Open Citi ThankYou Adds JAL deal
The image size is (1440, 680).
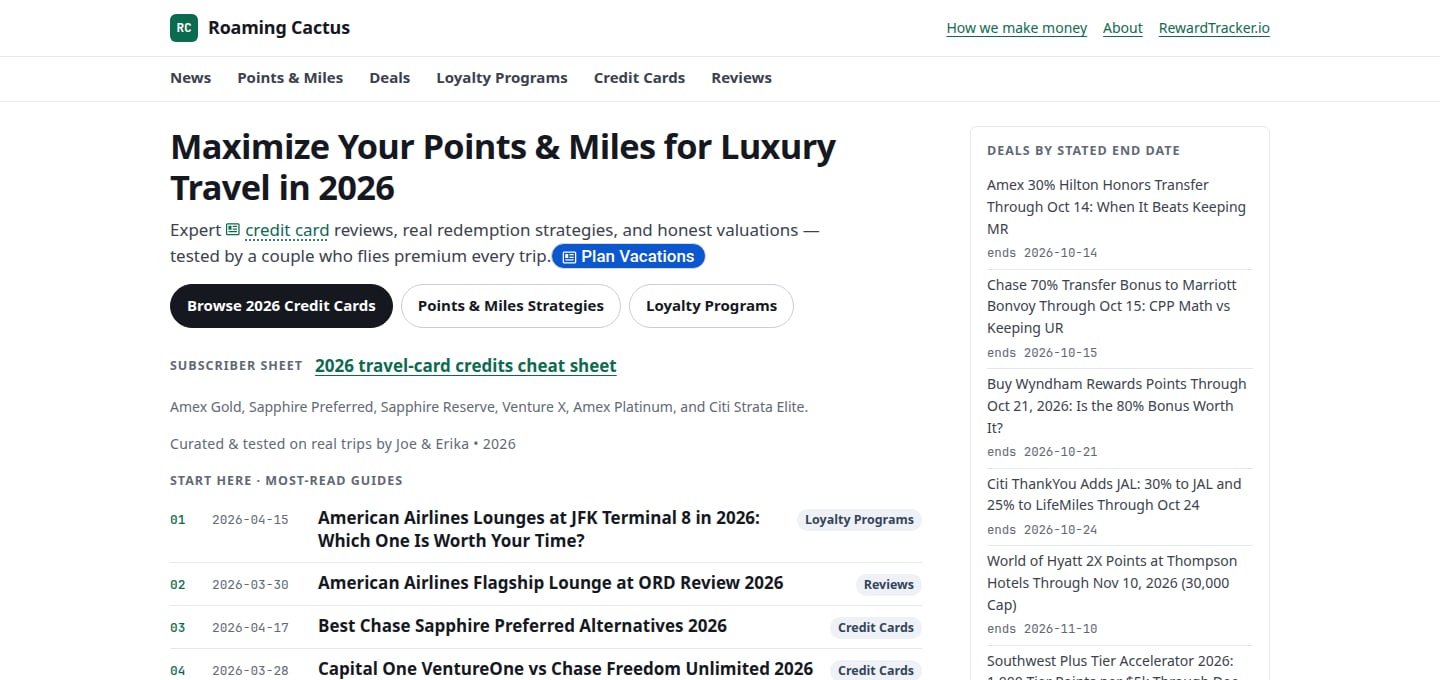click(1114, 494)
